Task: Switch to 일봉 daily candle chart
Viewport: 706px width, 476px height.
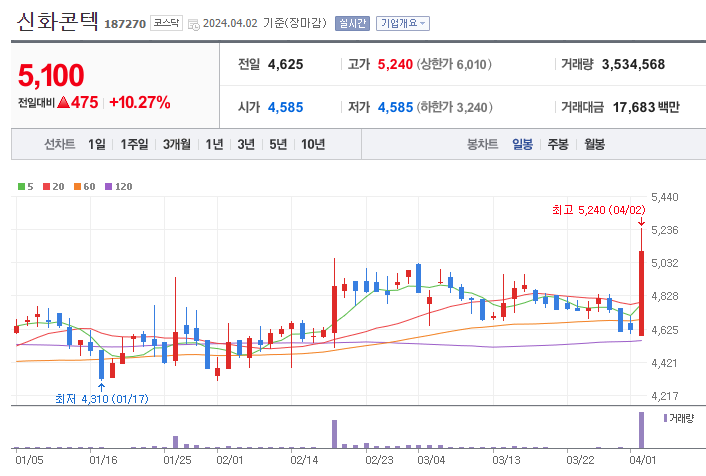Action: tap(522, 145)
